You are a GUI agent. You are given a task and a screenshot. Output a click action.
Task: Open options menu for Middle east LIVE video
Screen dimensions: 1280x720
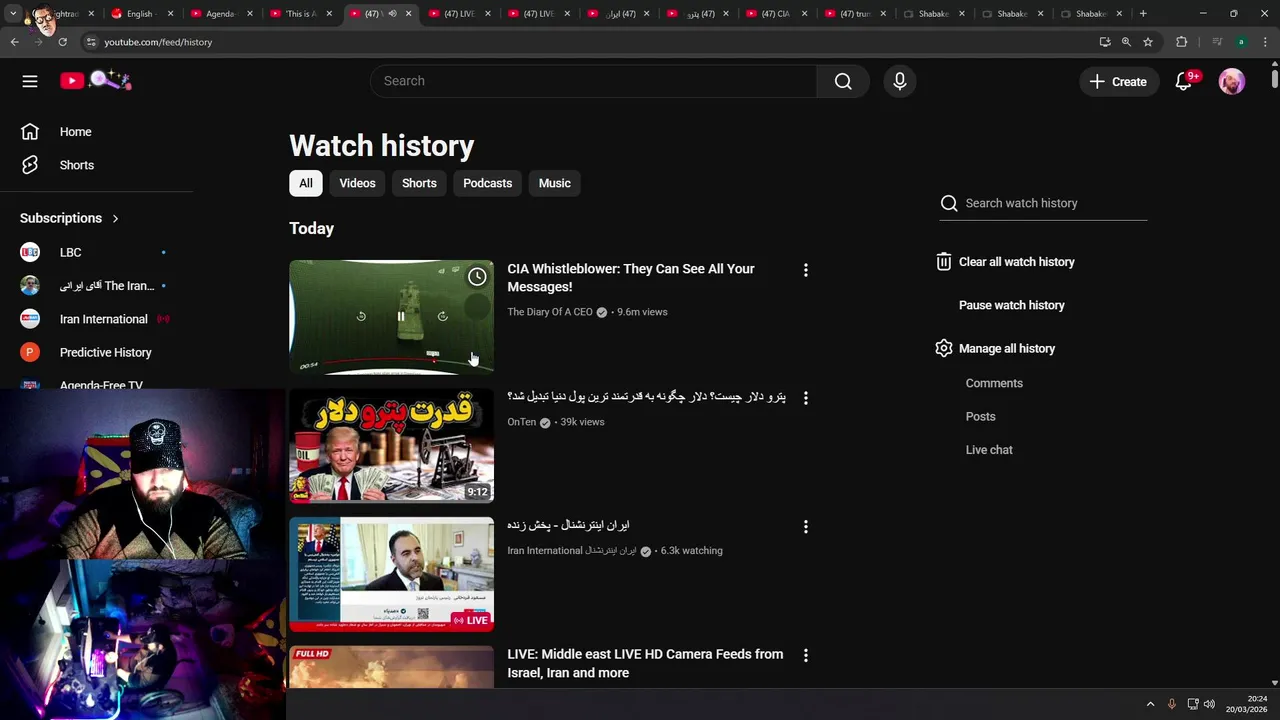pos(806,655)
